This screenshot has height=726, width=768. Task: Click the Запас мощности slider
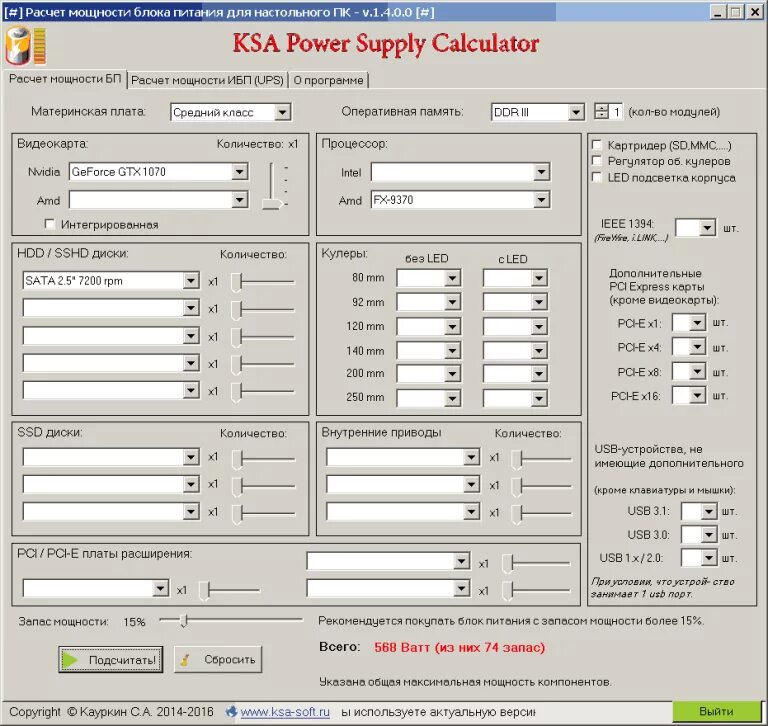pyautogui.click(x=231, y=621)
